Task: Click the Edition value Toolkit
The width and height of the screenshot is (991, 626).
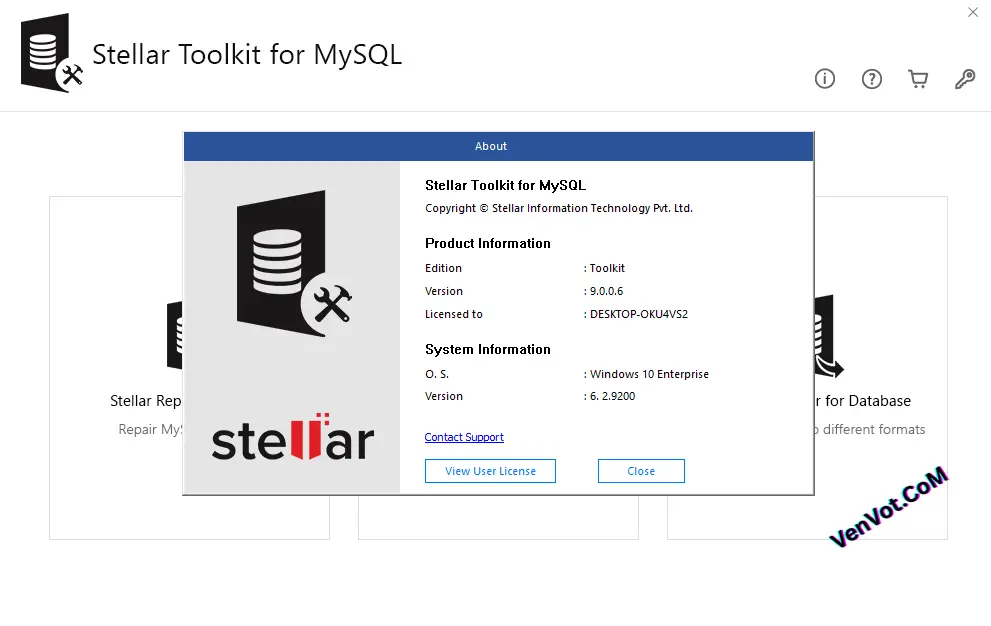Action: [607, 268]
